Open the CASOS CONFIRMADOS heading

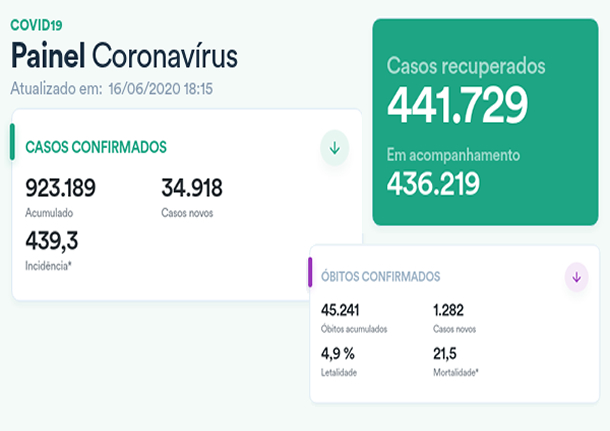click(95, 148)
